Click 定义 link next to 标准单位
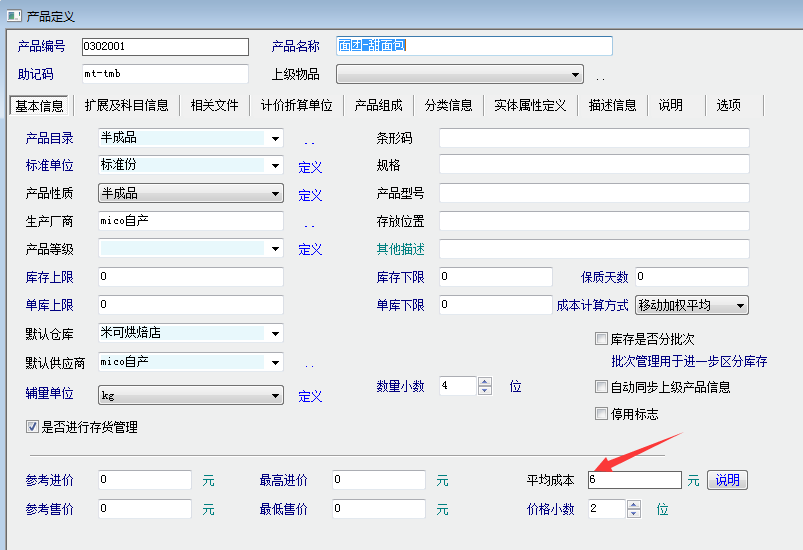 pyautogui.click(x=310, y=168)
